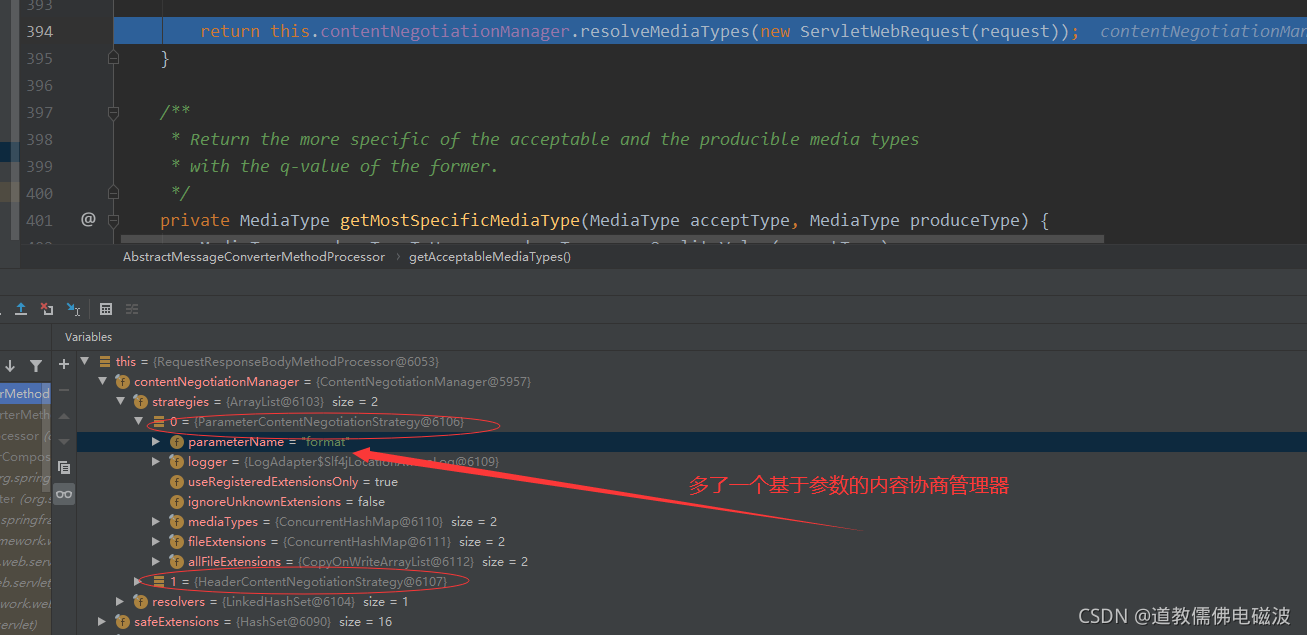Click the ConcurrentHashMap@6111 fileExtensions value
This screenshot has height=635, width=1307.
(367, 541)
